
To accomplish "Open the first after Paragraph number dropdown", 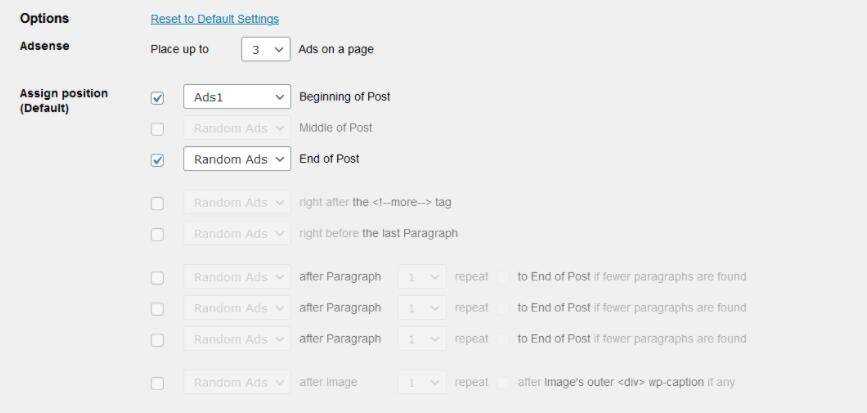I will pyautogui.click(x=422, y=277).
